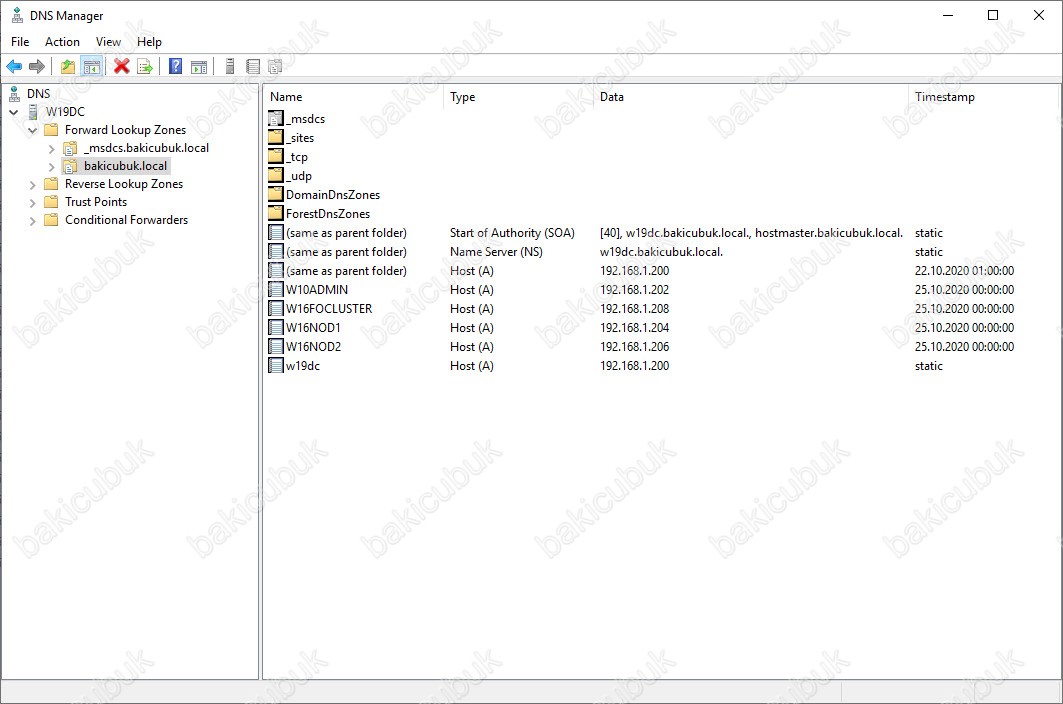Click the blue Back arrow in toolbar

pyautogui.click(x=14, y=67)
